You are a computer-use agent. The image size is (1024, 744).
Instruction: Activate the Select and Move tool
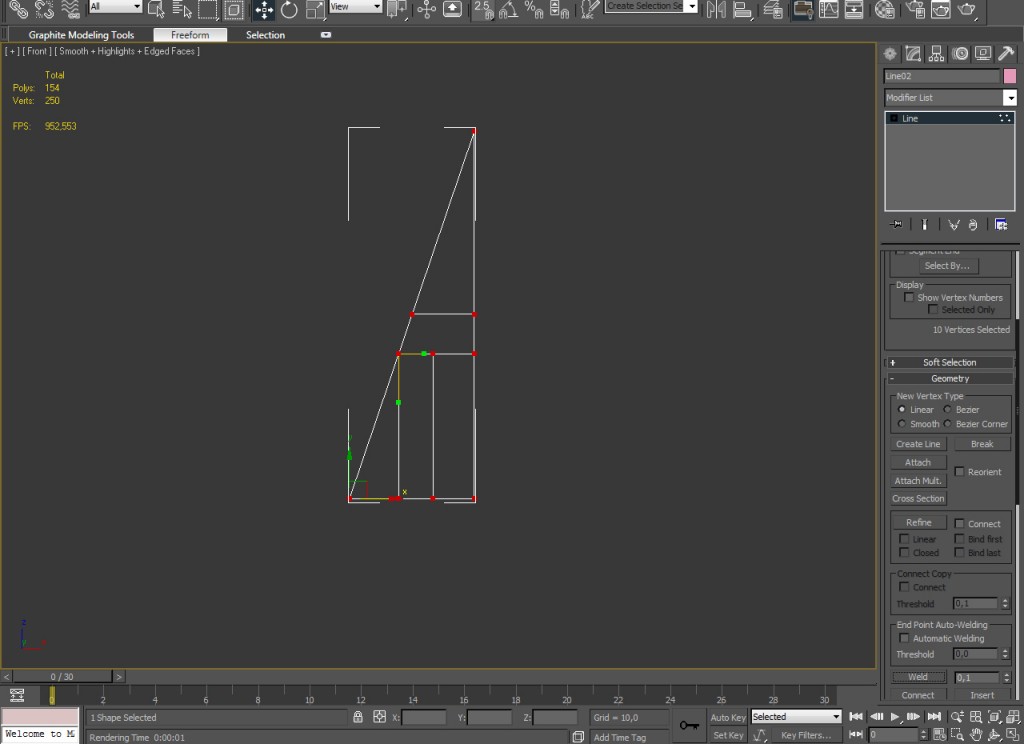click(x=264, y=9)
